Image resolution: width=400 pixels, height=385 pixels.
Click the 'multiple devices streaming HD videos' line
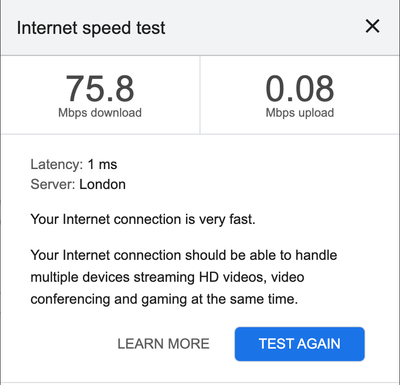[x=167, y=277]
